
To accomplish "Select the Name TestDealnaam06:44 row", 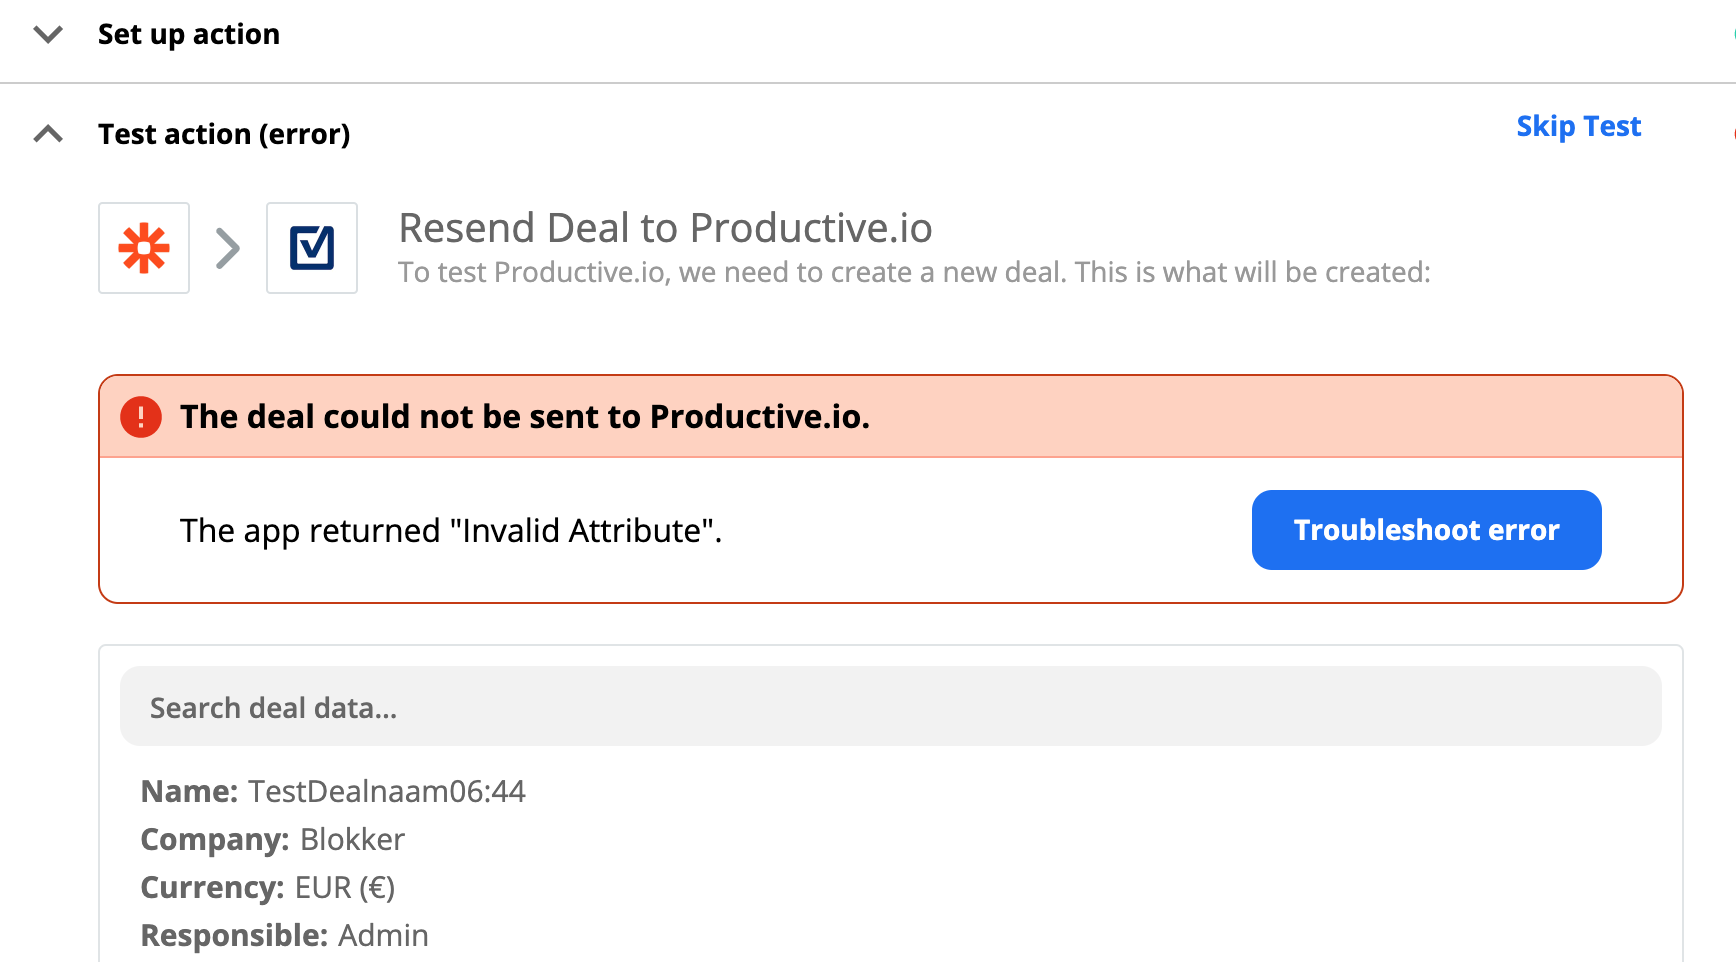I will coord(333,791).
